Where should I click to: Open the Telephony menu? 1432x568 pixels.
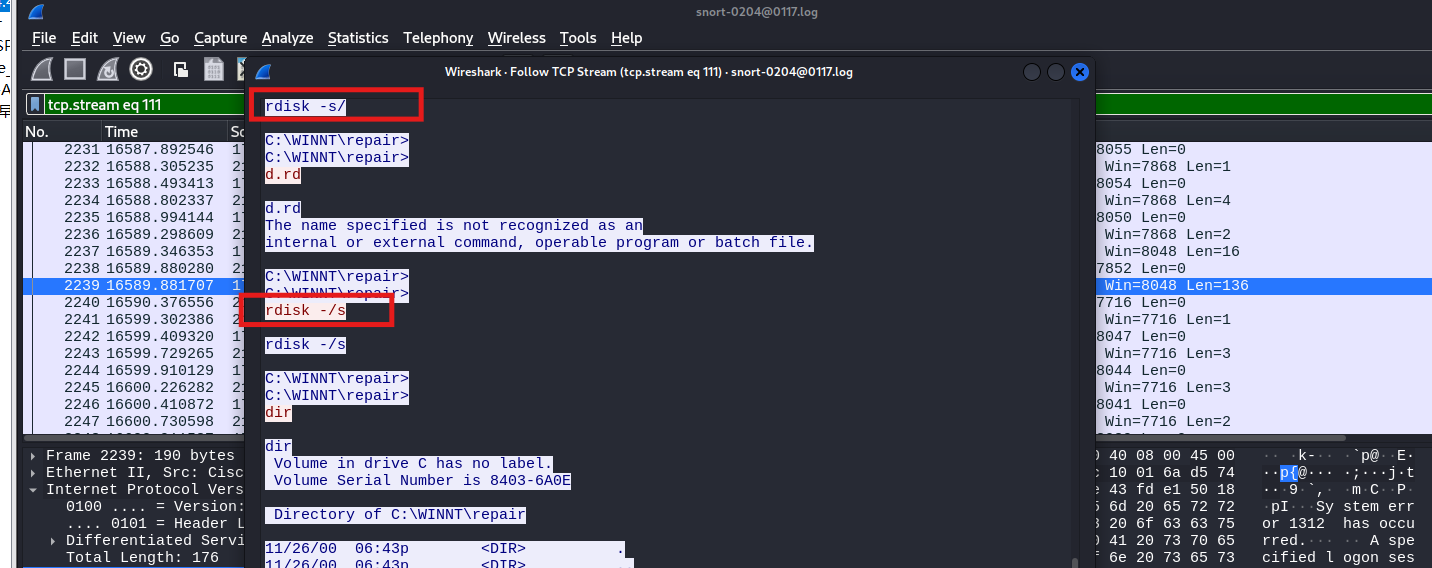coord(438,38)
